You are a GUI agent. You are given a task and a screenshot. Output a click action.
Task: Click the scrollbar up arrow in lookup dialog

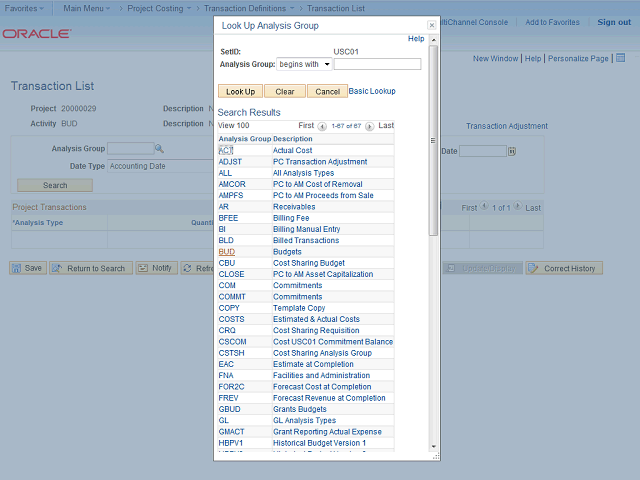[x=433, y=40]
